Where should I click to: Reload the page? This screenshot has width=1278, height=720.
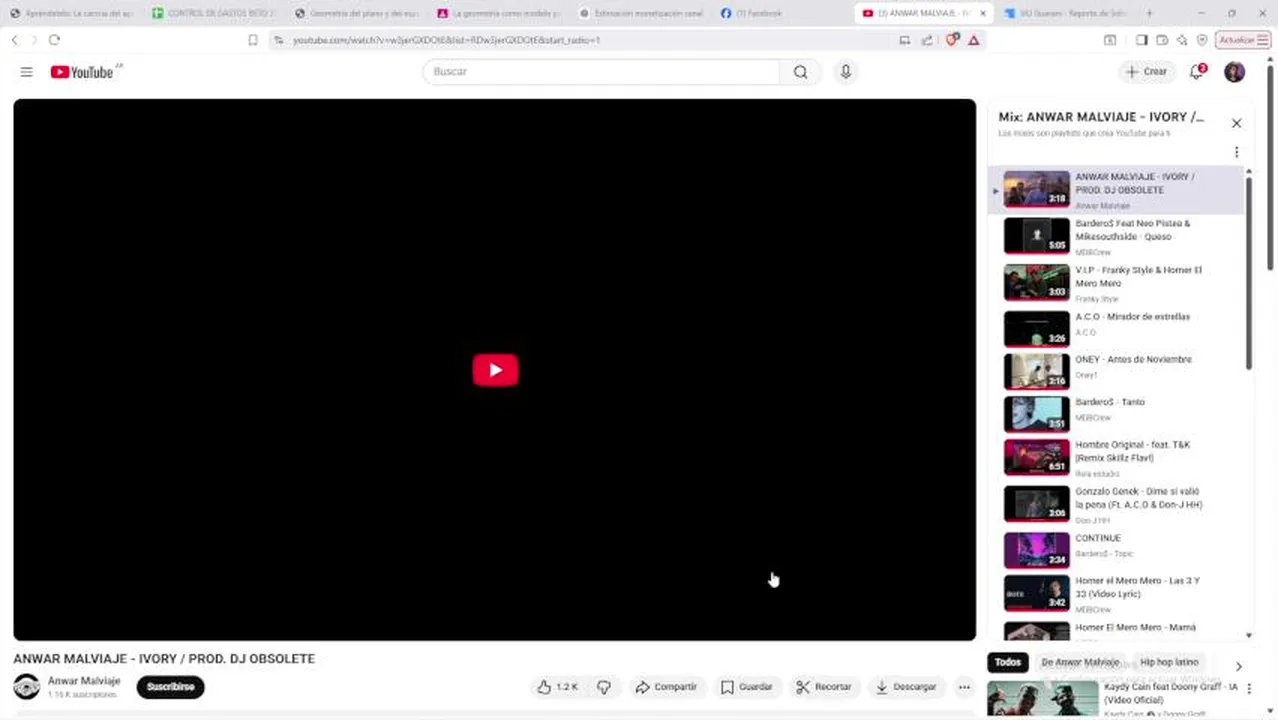click(x=54, y=40)
